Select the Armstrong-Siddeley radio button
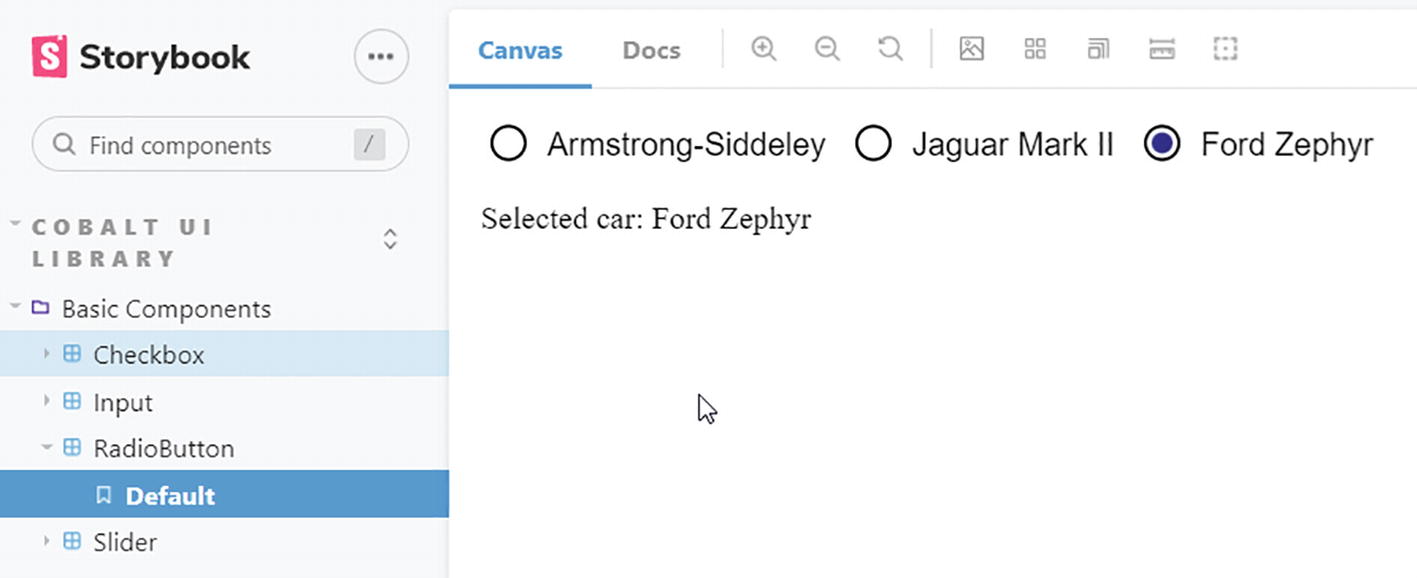 508,144
